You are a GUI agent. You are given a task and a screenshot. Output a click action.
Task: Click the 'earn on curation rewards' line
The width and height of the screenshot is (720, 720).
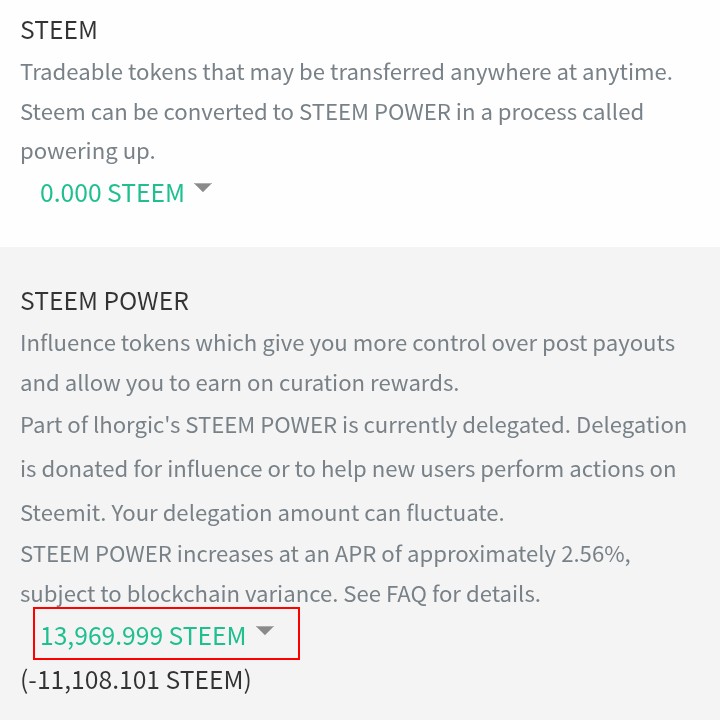pyautogui.click(x=239, y=383)
